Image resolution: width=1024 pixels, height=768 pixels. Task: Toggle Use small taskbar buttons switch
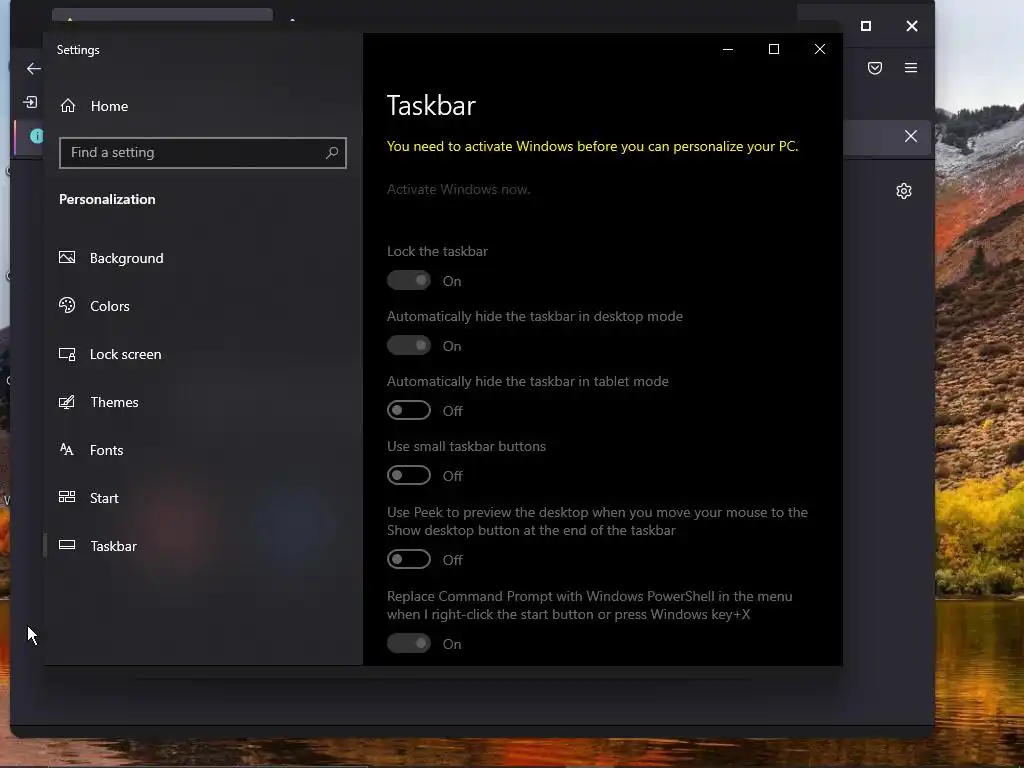[409, 475]
